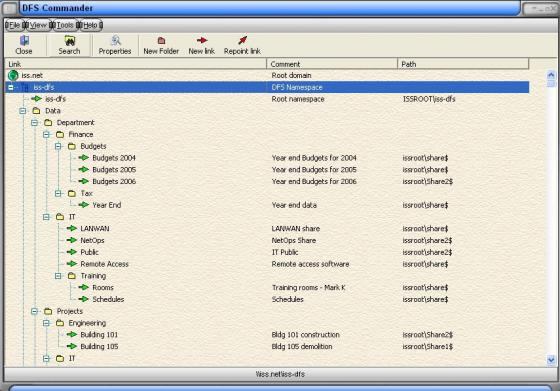
Task: Click the 'Bldg 101 construction' comment
Action: pyautogui.click(x=305, y=335)
